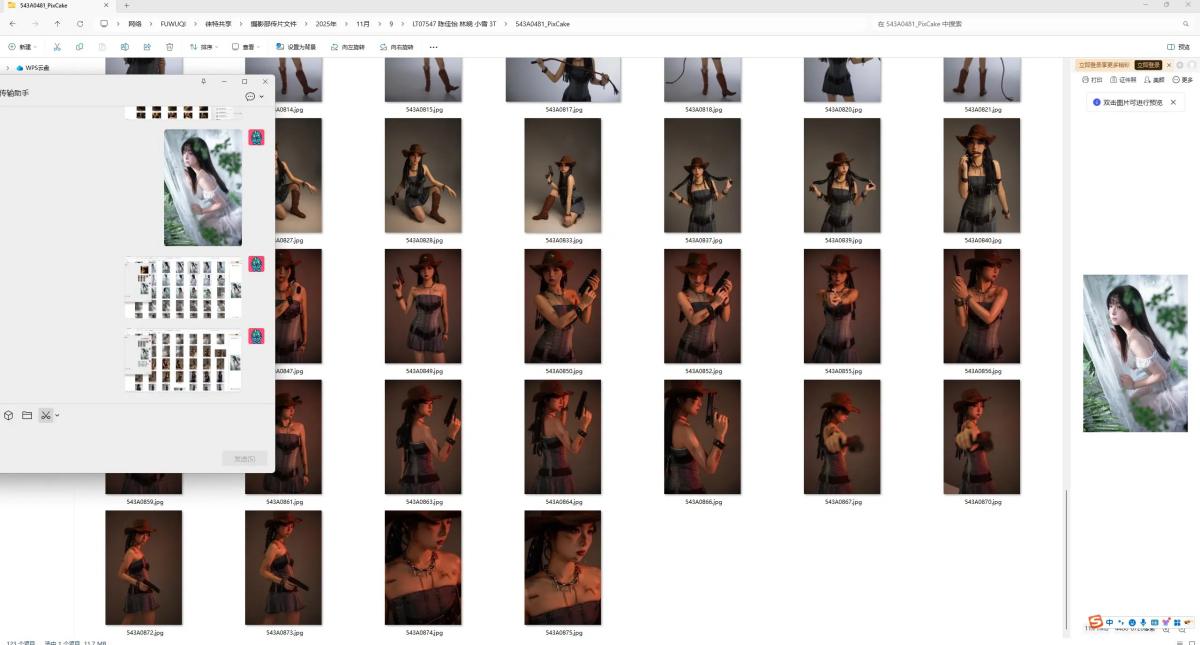Open the 排序 sort dropdown
The width and height of the screenshot is (1200, 645).
207,47
